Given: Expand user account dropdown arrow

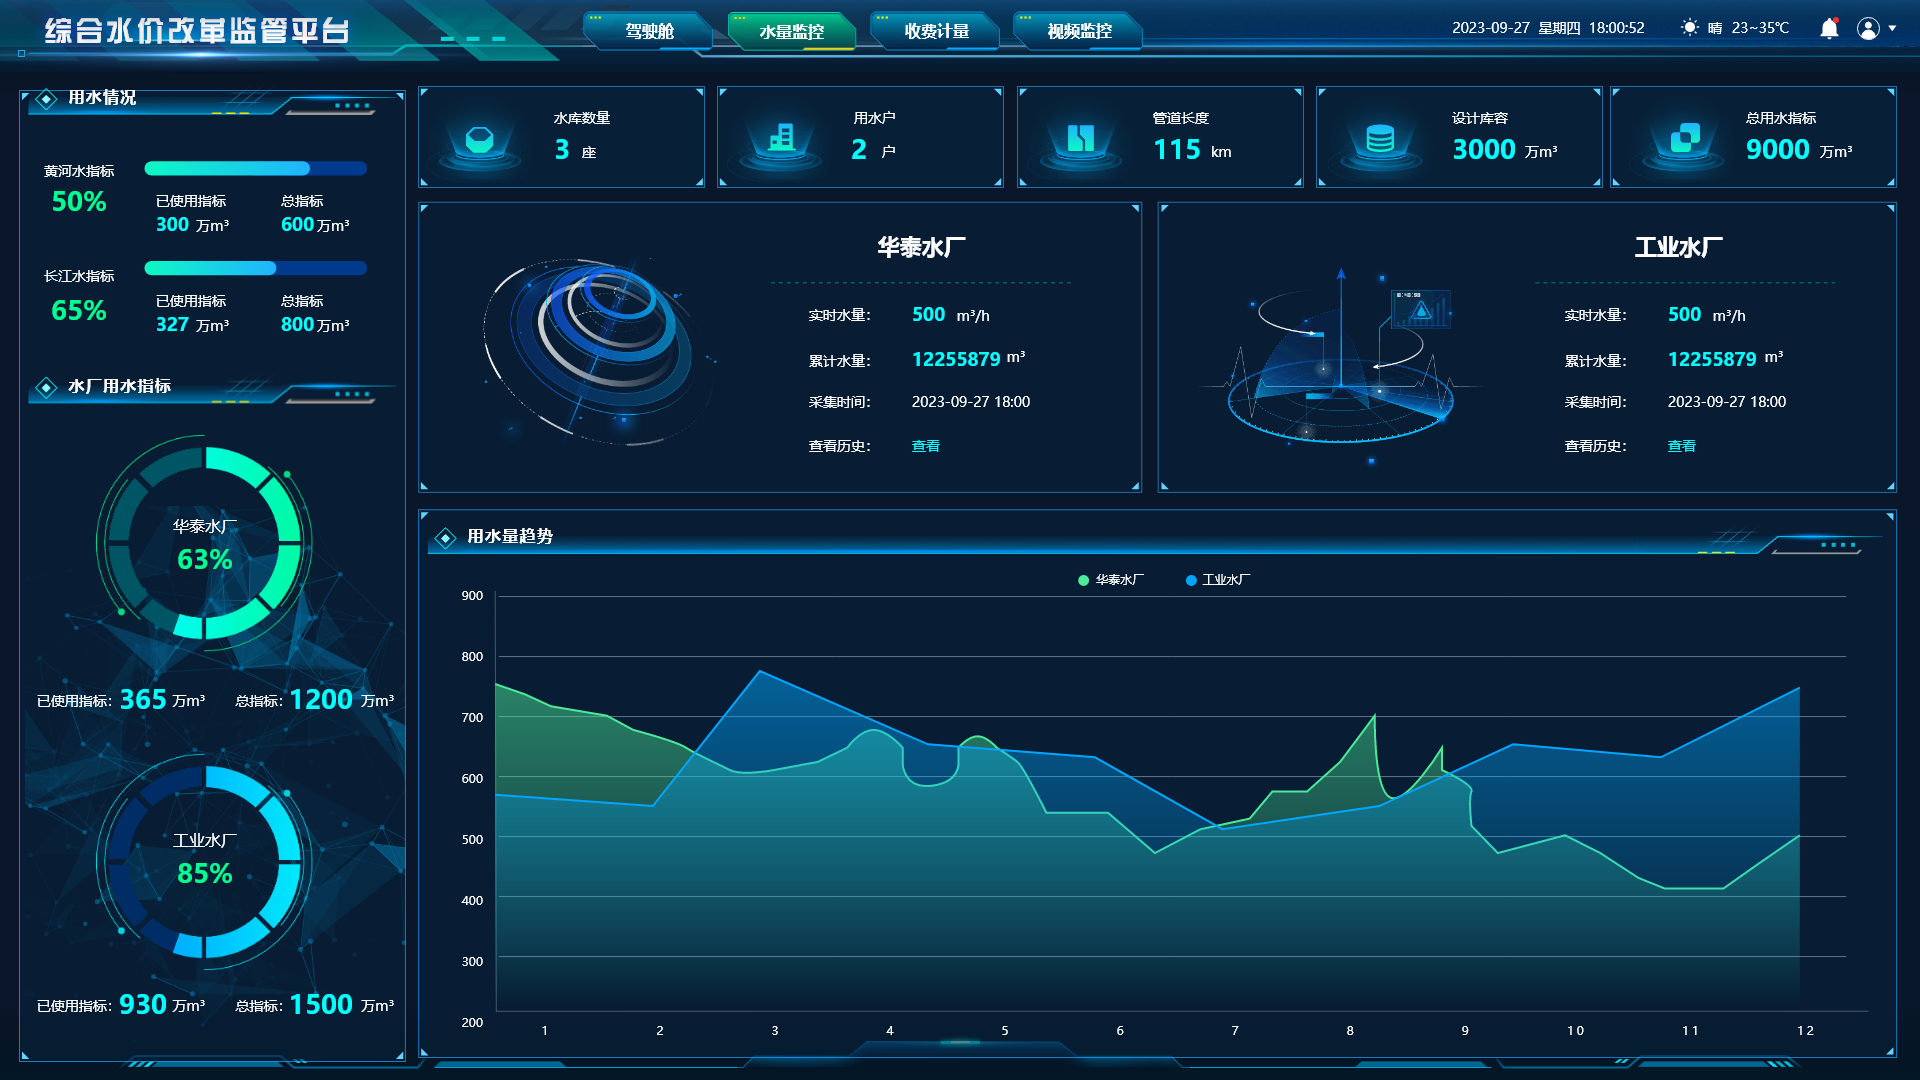Looking at the screenshot, I should tap(1892, 28).
